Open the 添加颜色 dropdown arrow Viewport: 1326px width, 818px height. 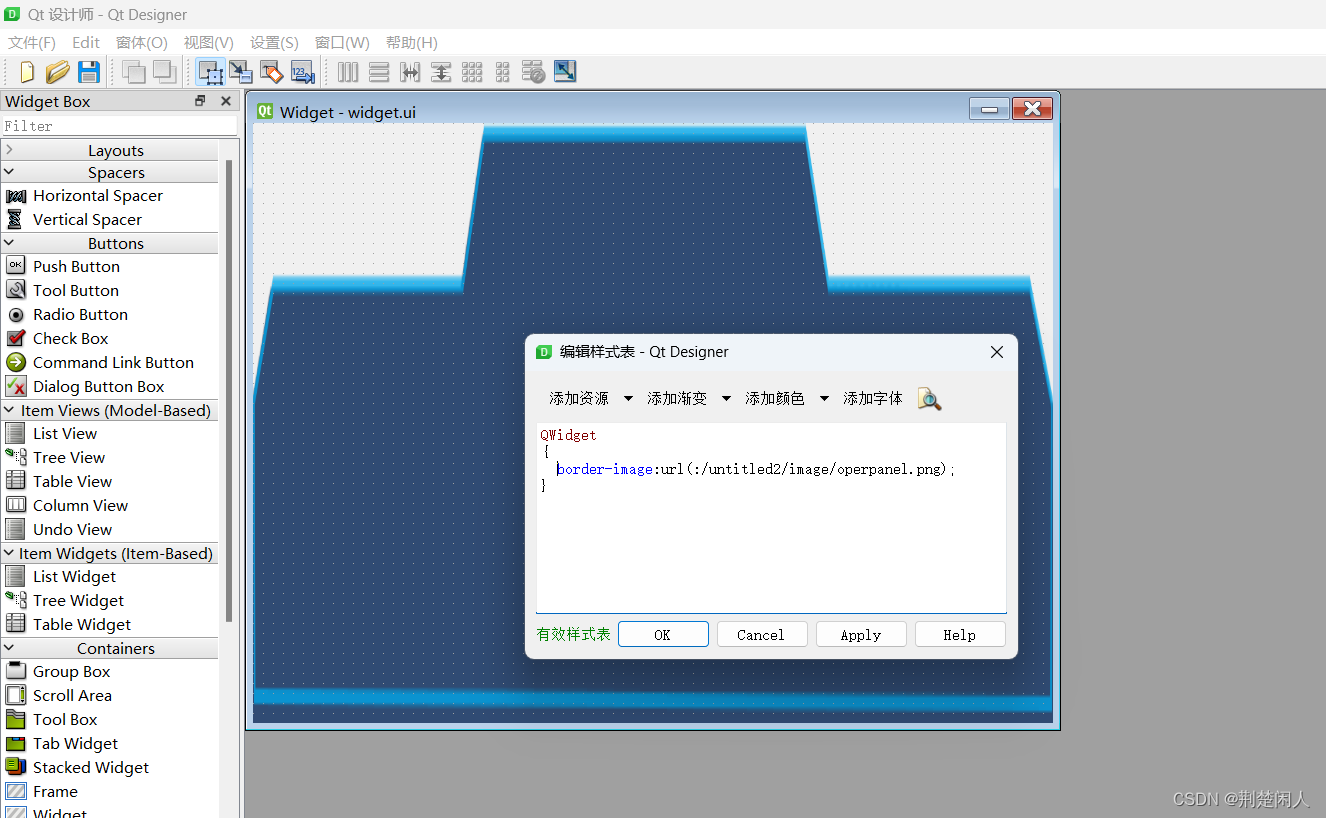[x=824, y=398]
